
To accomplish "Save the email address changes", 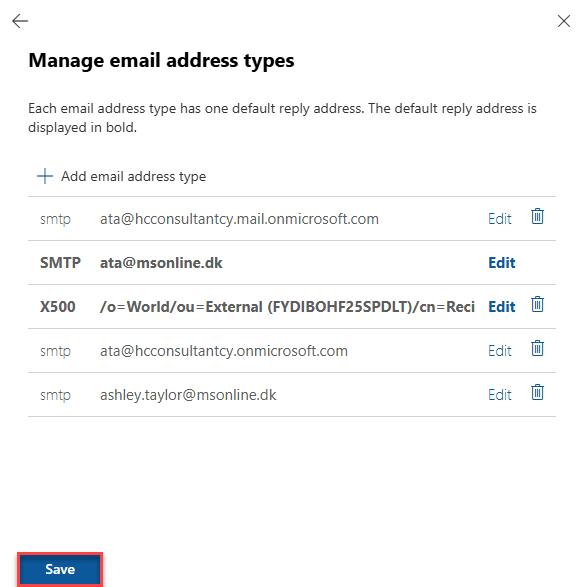I will pyautogui.click(x=60, y=569).
